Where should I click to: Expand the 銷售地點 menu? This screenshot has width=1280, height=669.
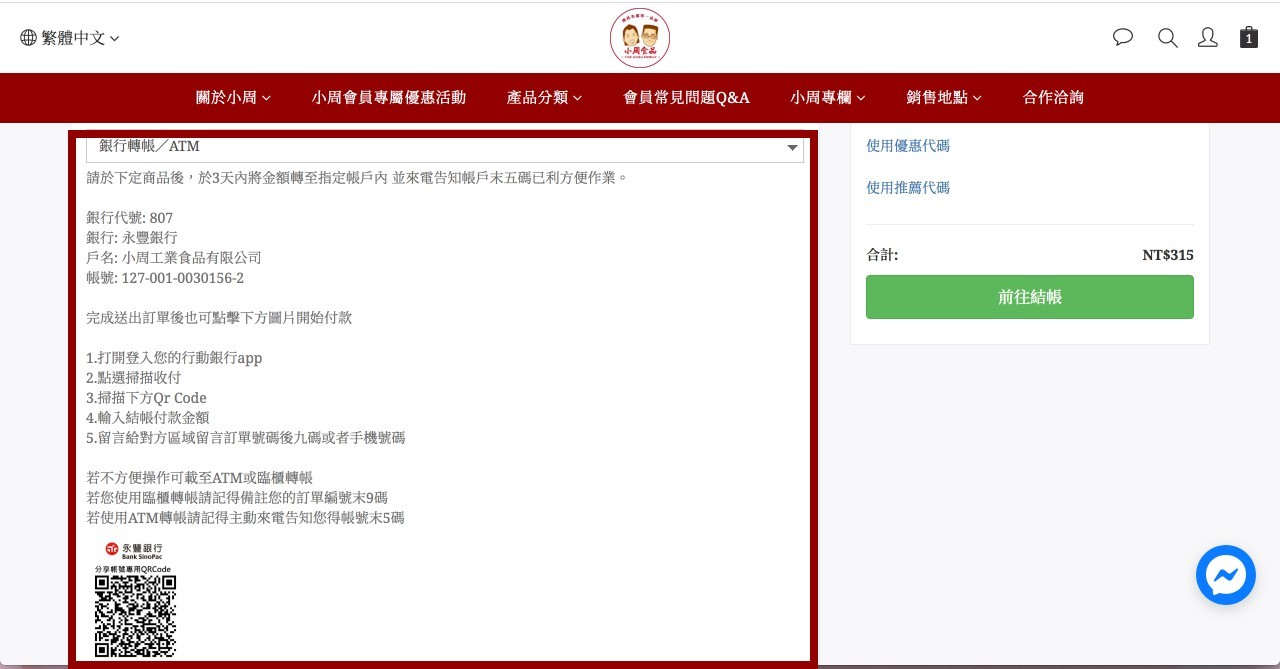[x=944, y=97]
